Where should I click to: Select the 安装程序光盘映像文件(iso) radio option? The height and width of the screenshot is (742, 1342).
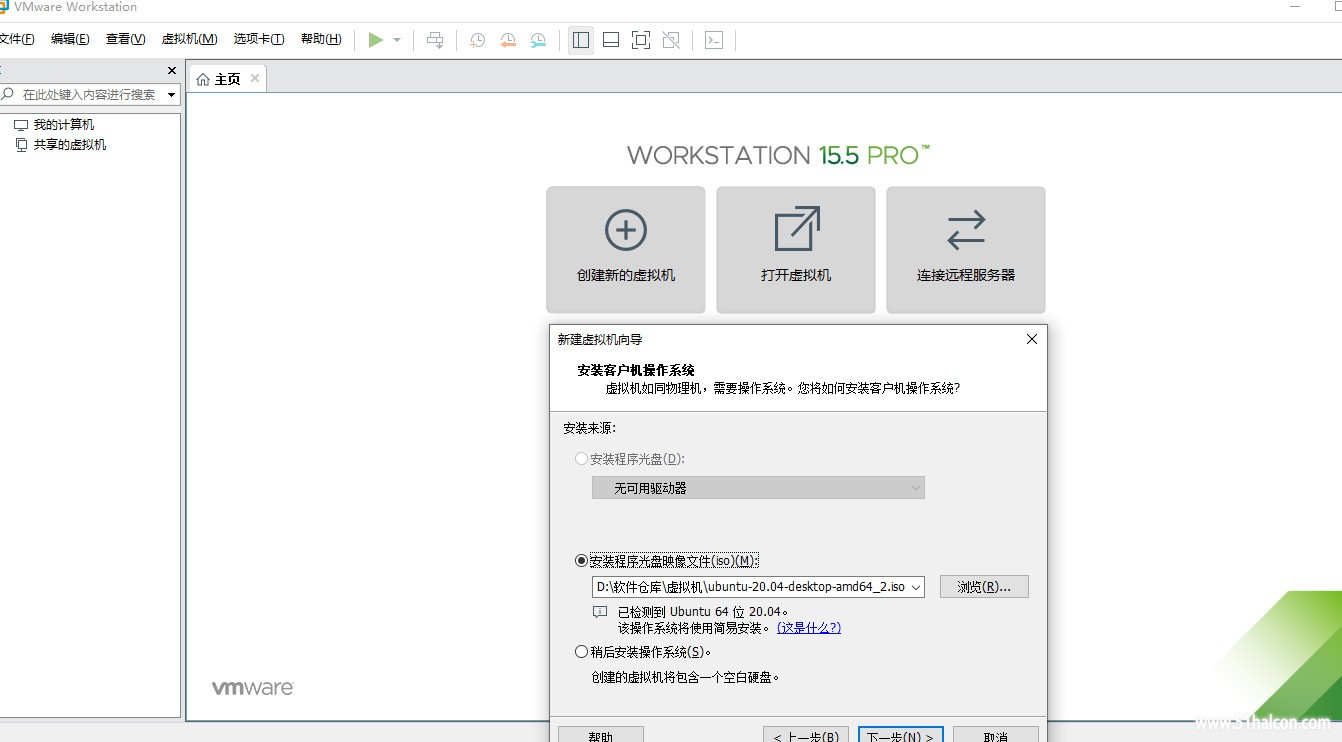[582, 561]
